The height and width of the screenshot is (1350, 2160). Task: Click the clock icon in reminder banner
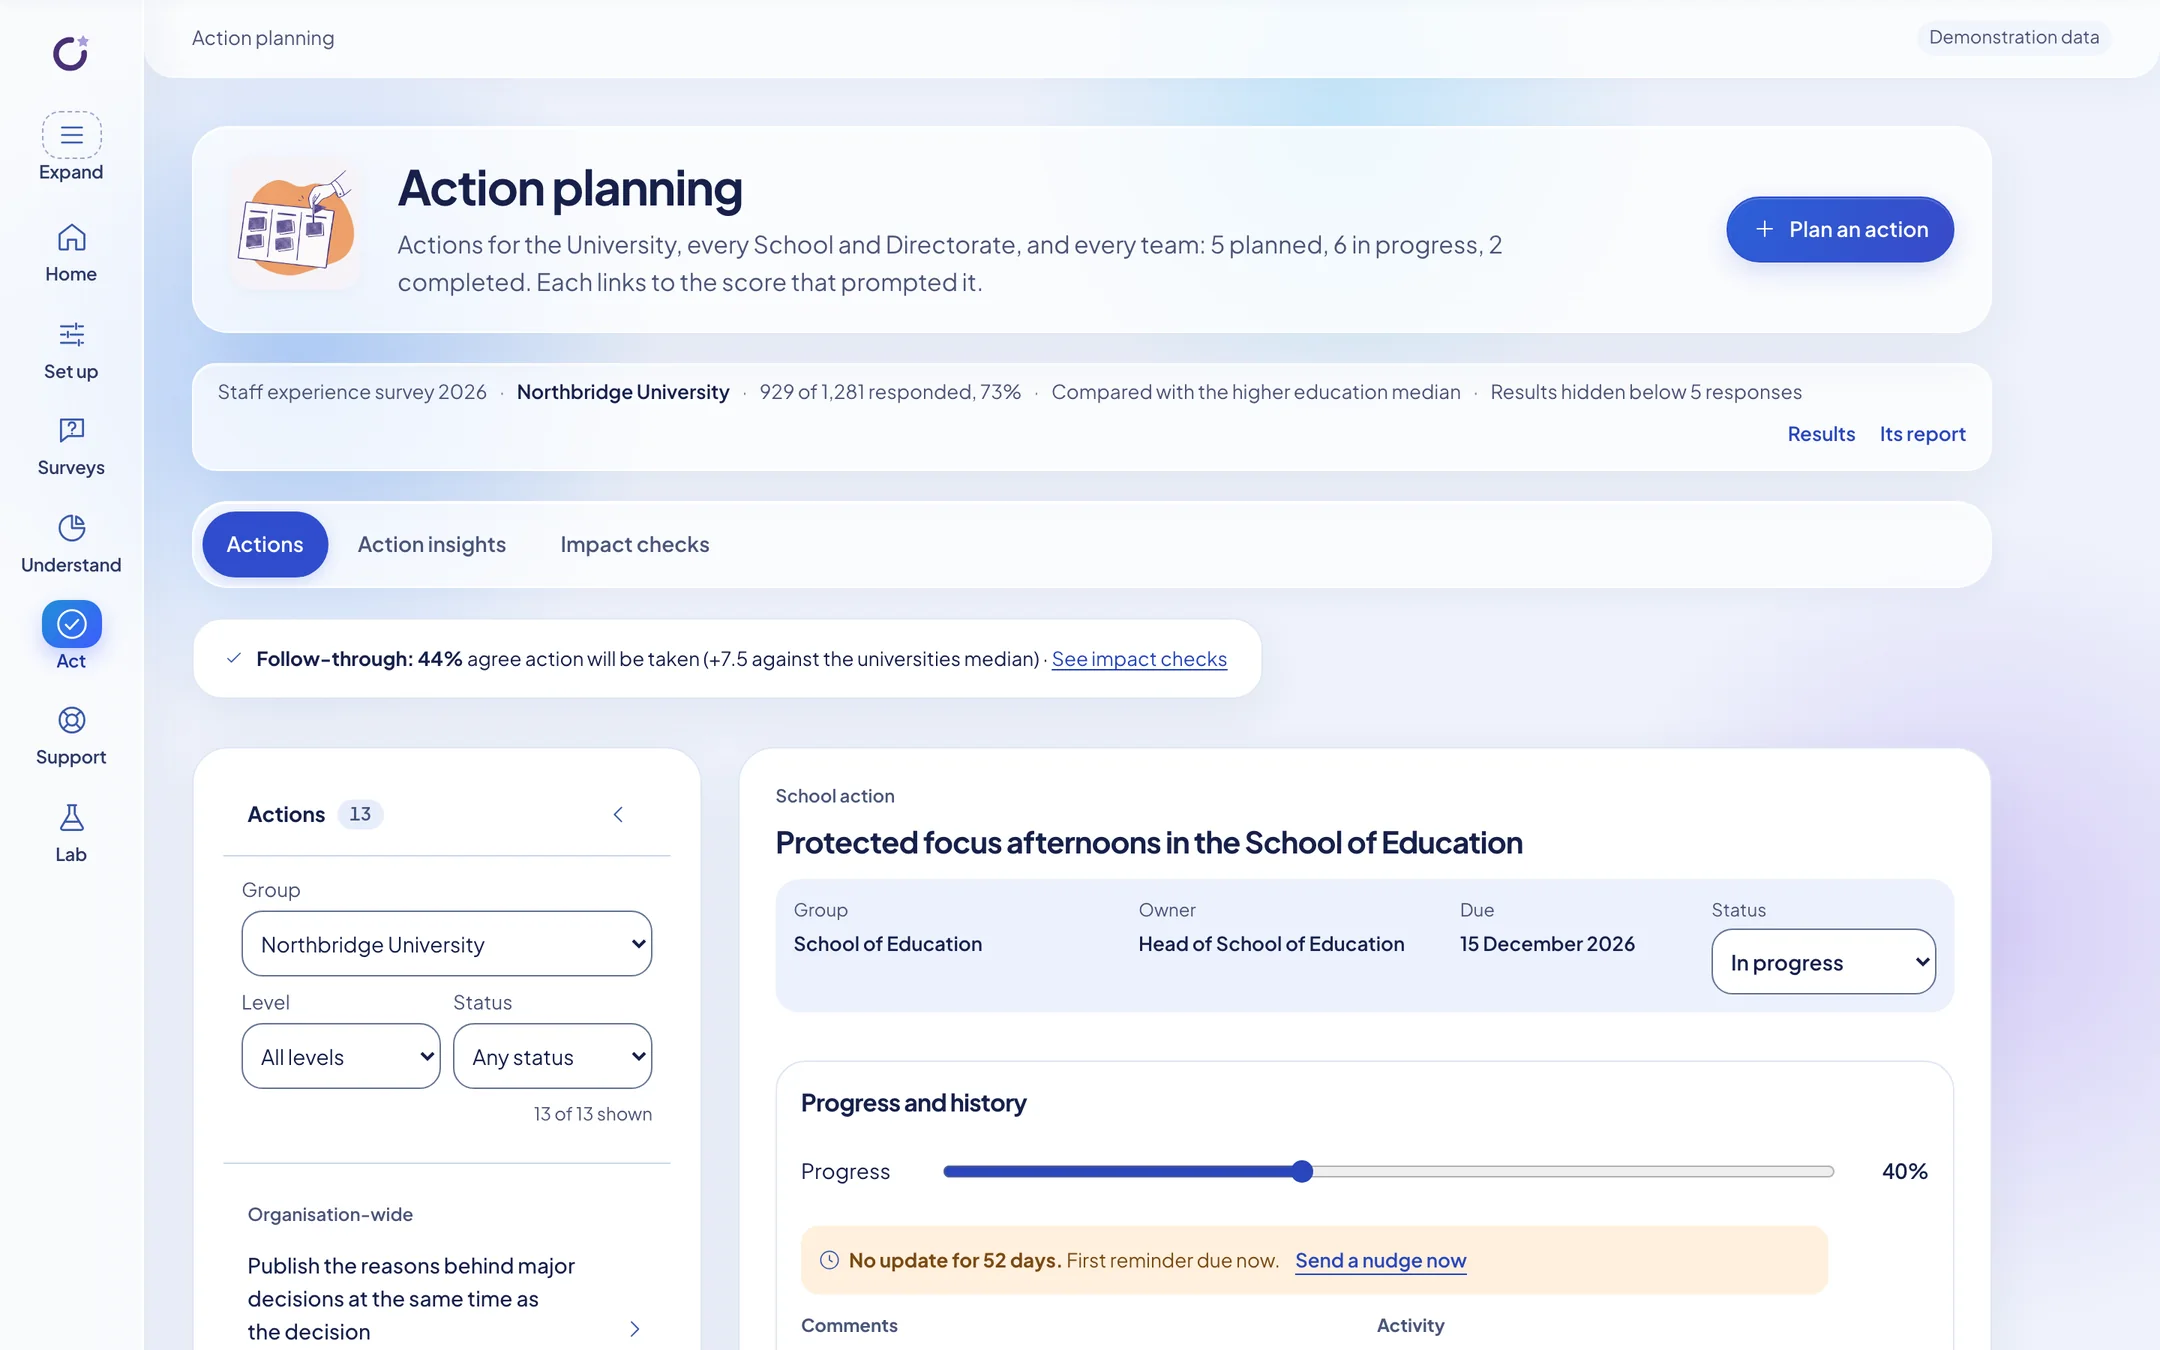pos(829,1261)
